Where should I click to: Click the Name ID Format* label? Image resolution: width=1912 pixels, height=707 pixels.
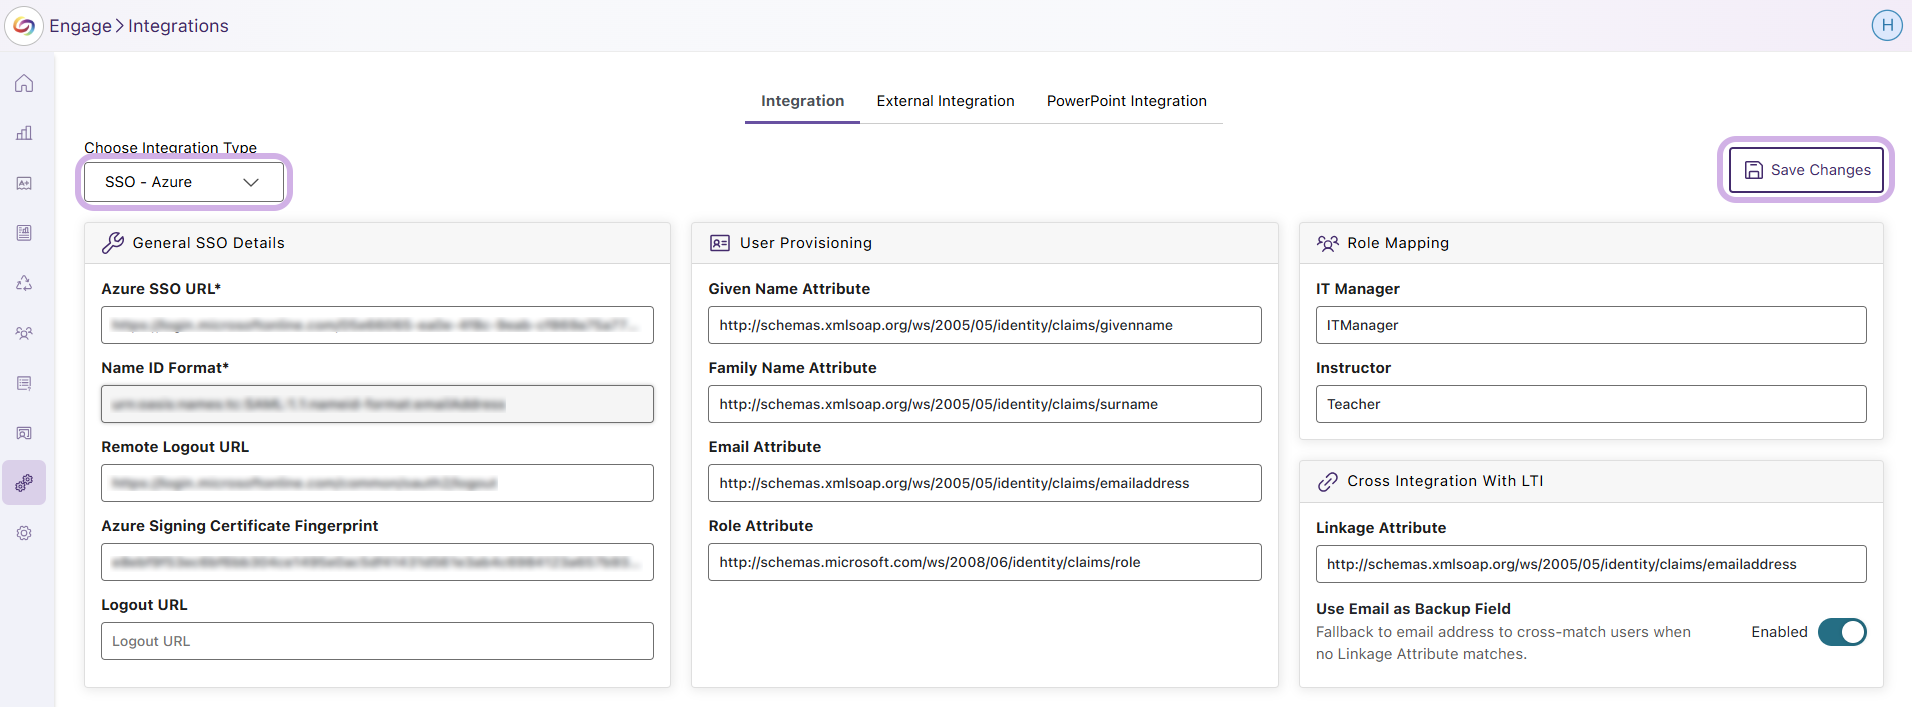(165, 368)
